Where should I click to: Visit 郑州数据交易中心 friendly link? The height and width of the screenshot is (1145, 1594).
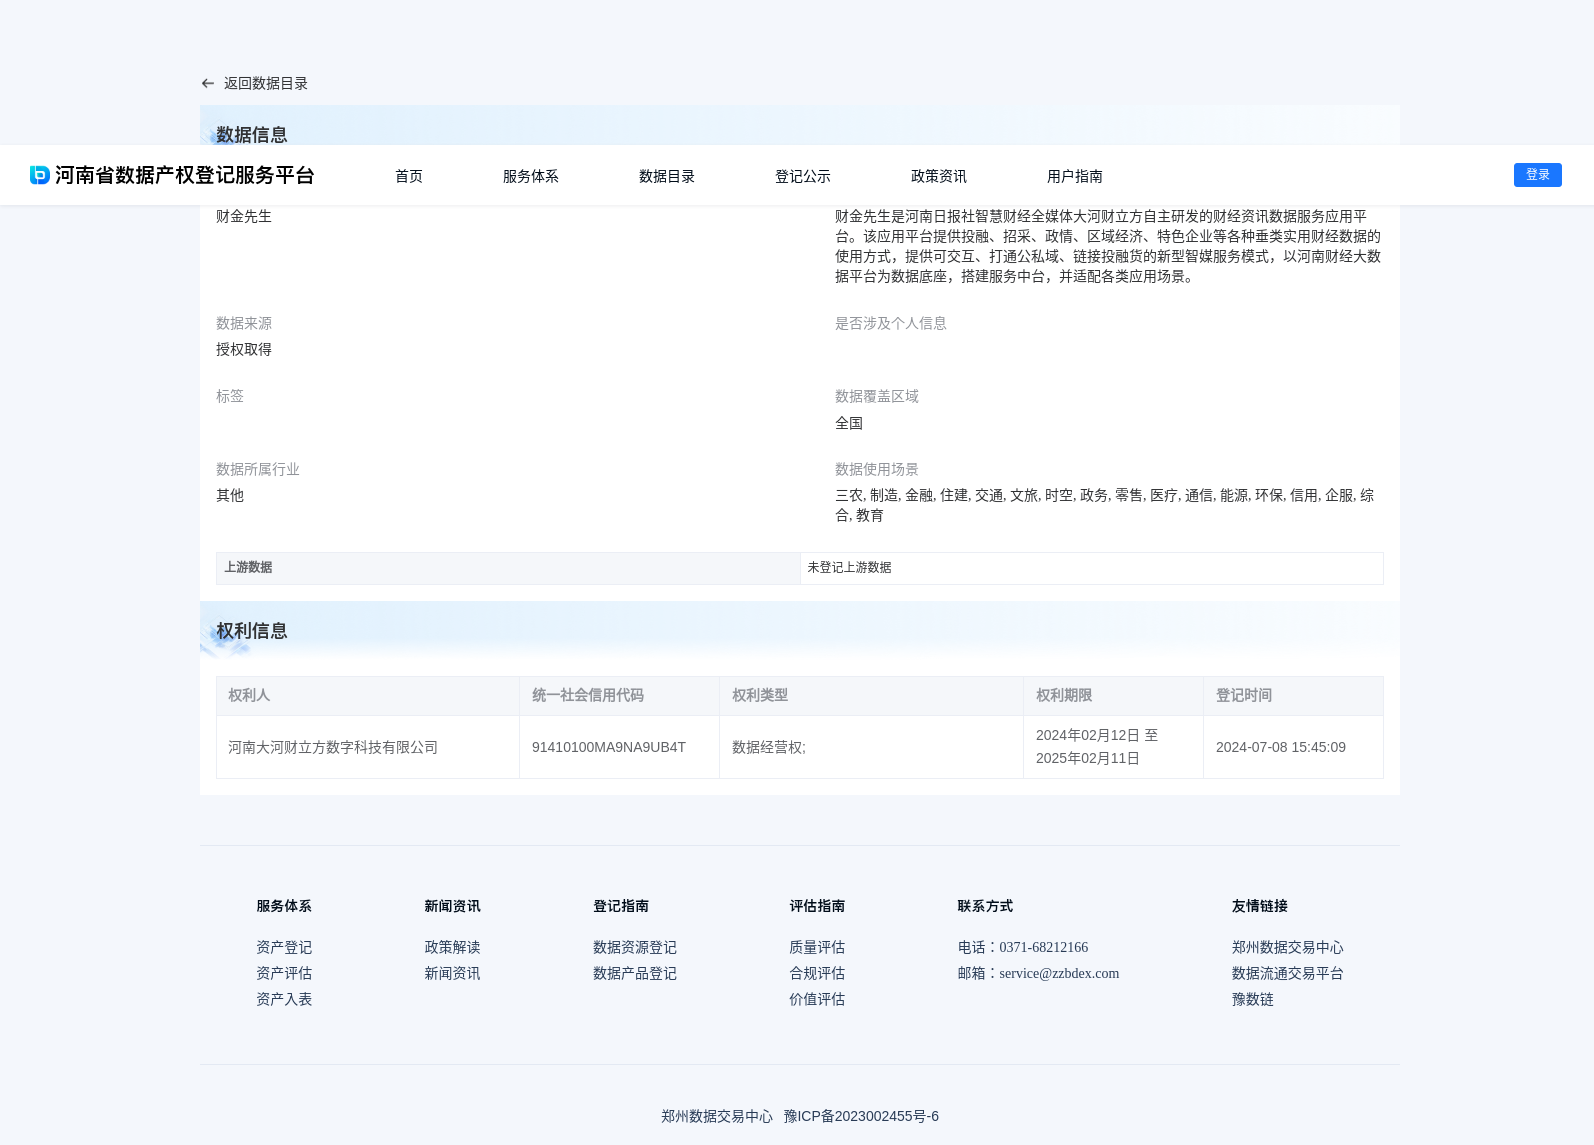pos(1288,947)
